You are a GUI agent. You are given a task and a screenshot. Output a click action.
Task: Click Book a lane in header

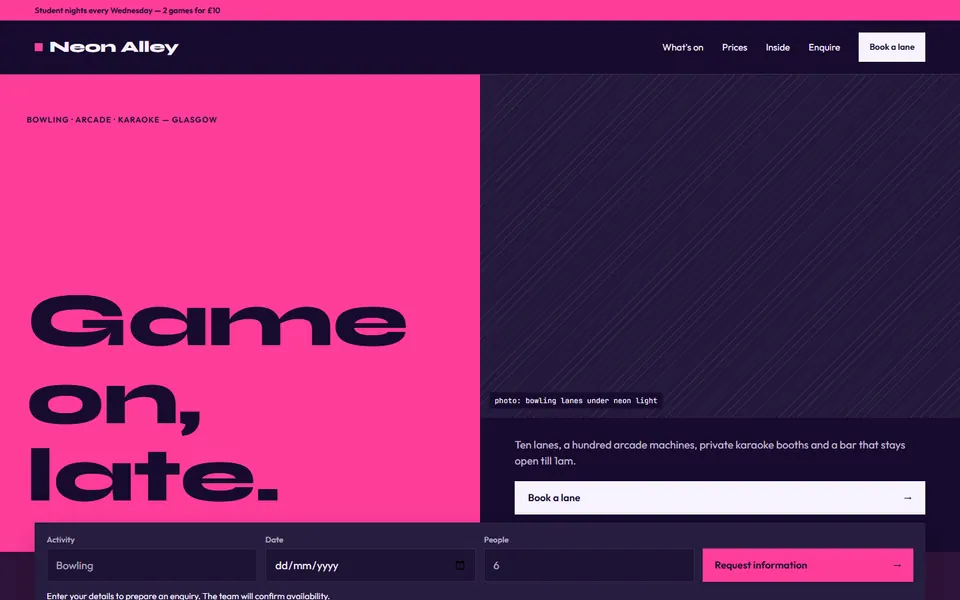coord(891,47)
